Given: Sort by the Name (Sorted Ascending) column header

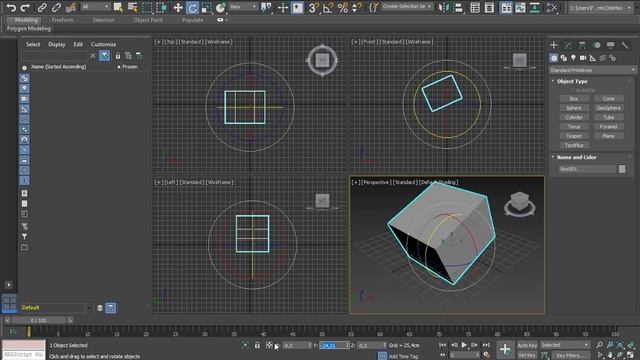Looking at the screenshot, I should click(x=59, y=67).
